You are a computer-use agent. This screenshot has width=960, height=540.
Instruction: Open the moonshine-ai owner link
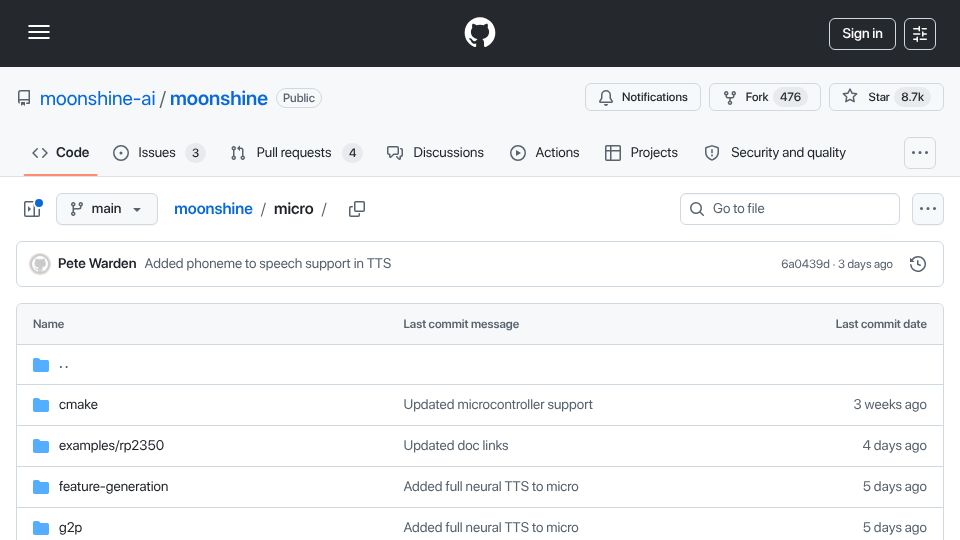click(97, 99)
